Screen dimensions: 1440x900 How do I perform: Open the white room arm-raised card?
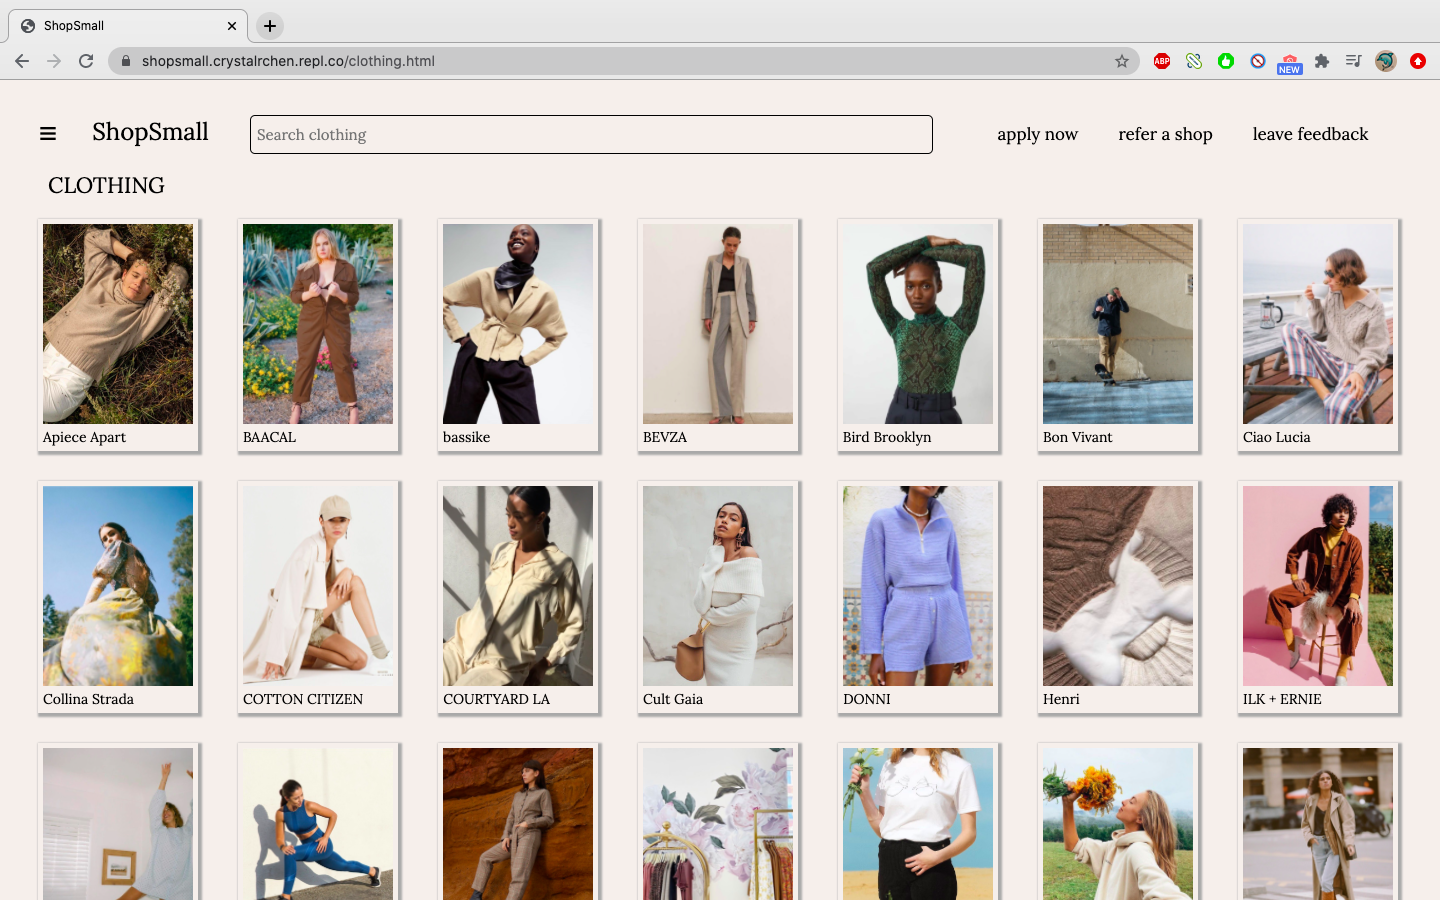(x=118, y=822)
